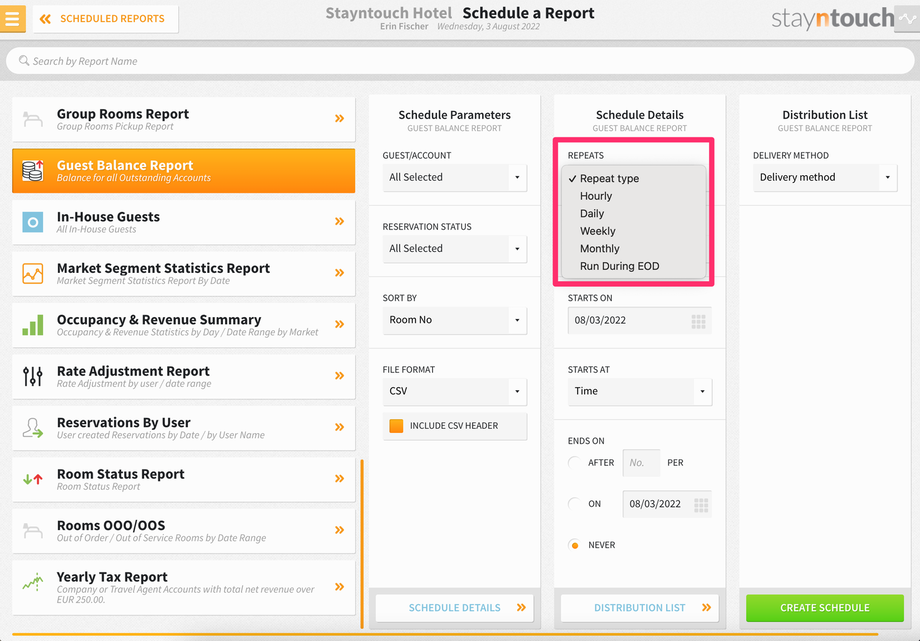This screenshot has width=920, height=641.
Task: Click chevron arrow on Rate Adjustment Report
Action: click(x=339, y=376)
